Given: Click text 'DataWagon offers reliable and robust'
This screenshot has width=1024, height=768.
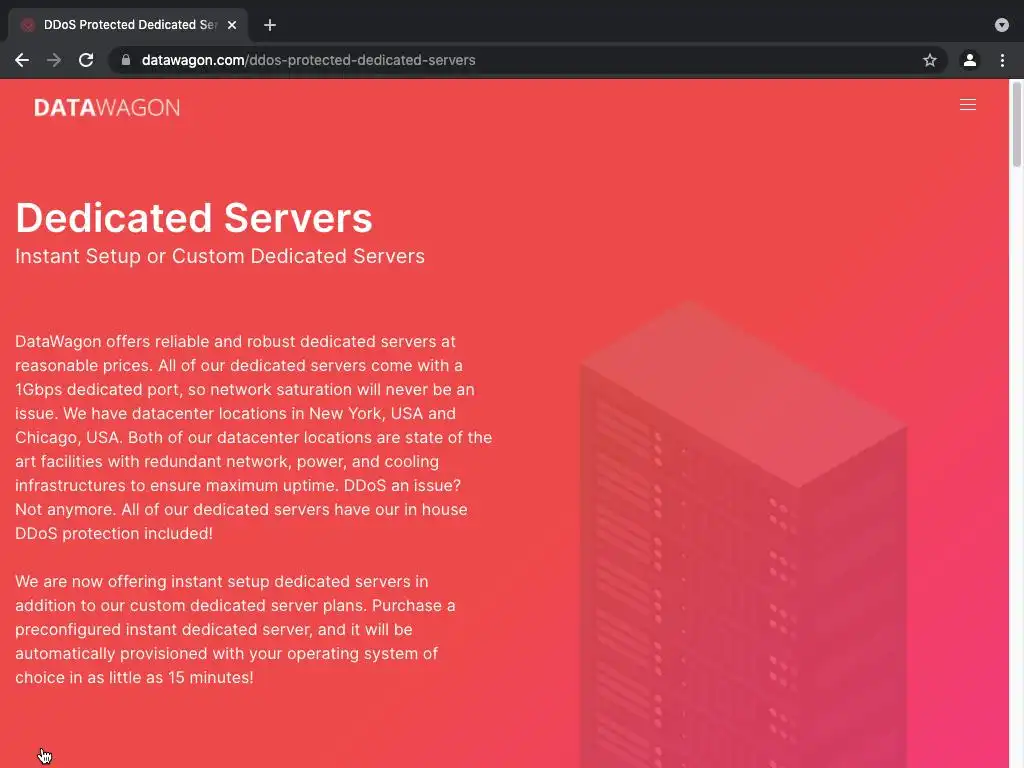Looking at the screenshot, I should coord(155,342).
